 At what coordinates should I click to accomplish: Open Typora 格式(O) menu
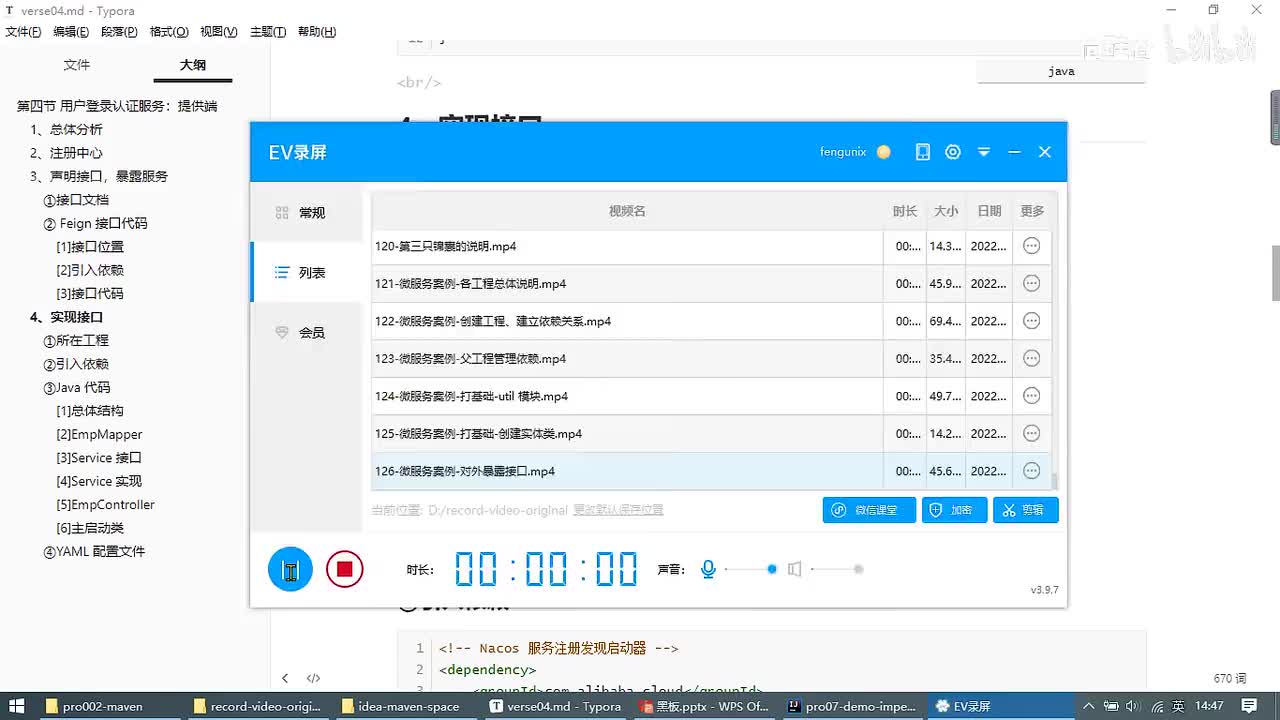pos(169,32)
